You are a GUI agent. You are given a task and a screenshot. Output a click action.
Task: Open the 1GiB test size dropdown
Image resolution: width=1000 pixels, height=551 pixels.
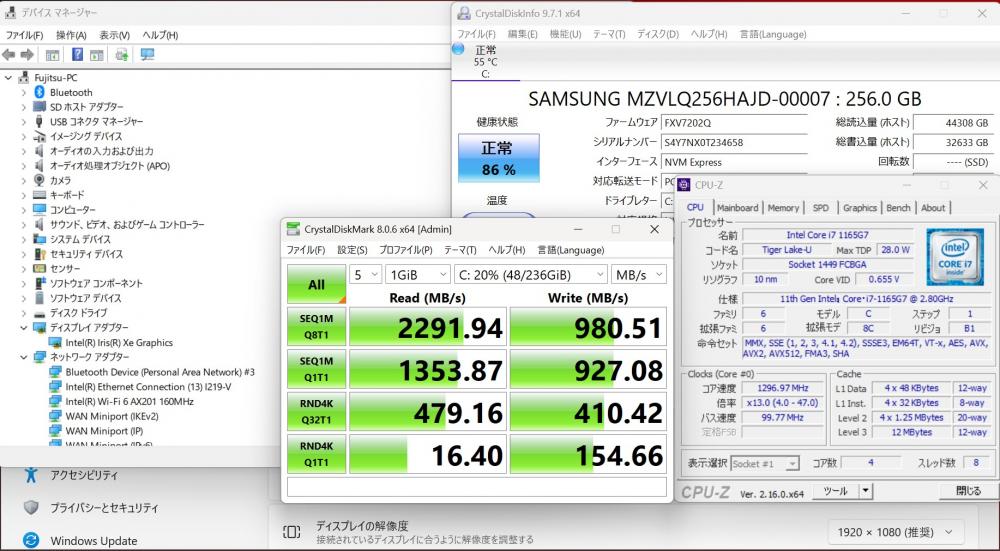418,275
